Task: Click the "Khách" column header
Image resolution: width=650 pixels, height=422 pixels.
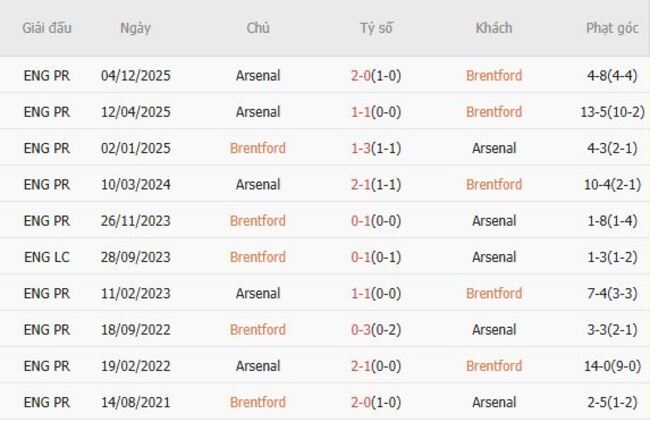Action: point(493,28)
